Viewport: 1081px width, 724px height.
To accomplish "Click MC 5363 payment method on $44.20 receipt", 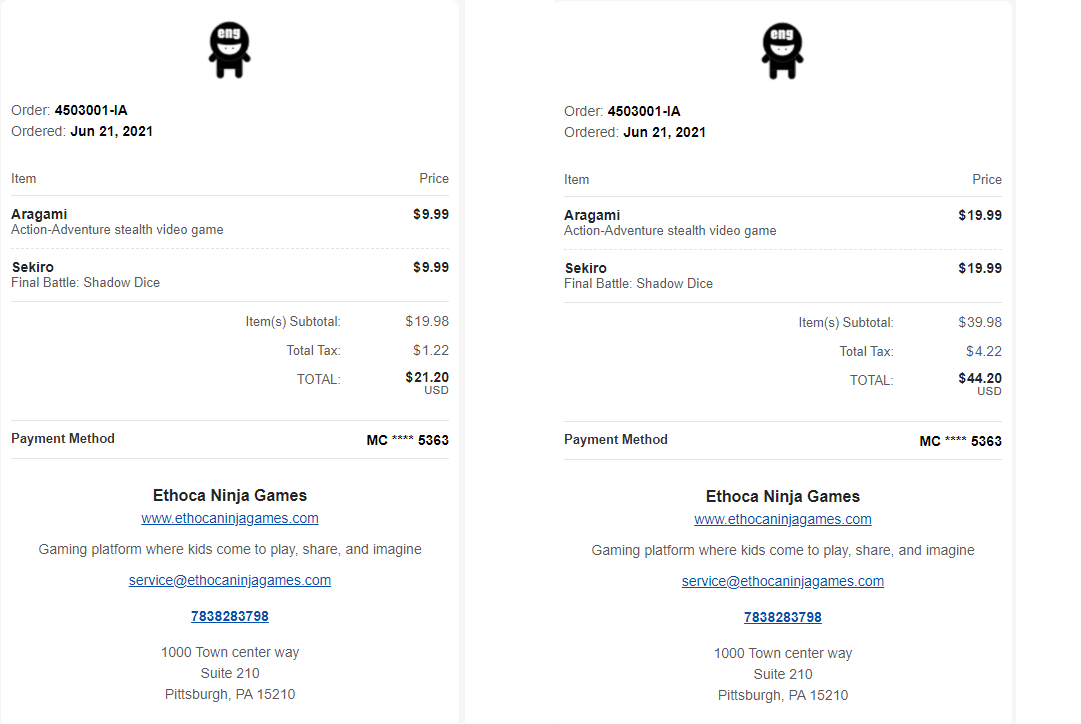I will click(960, 441).
